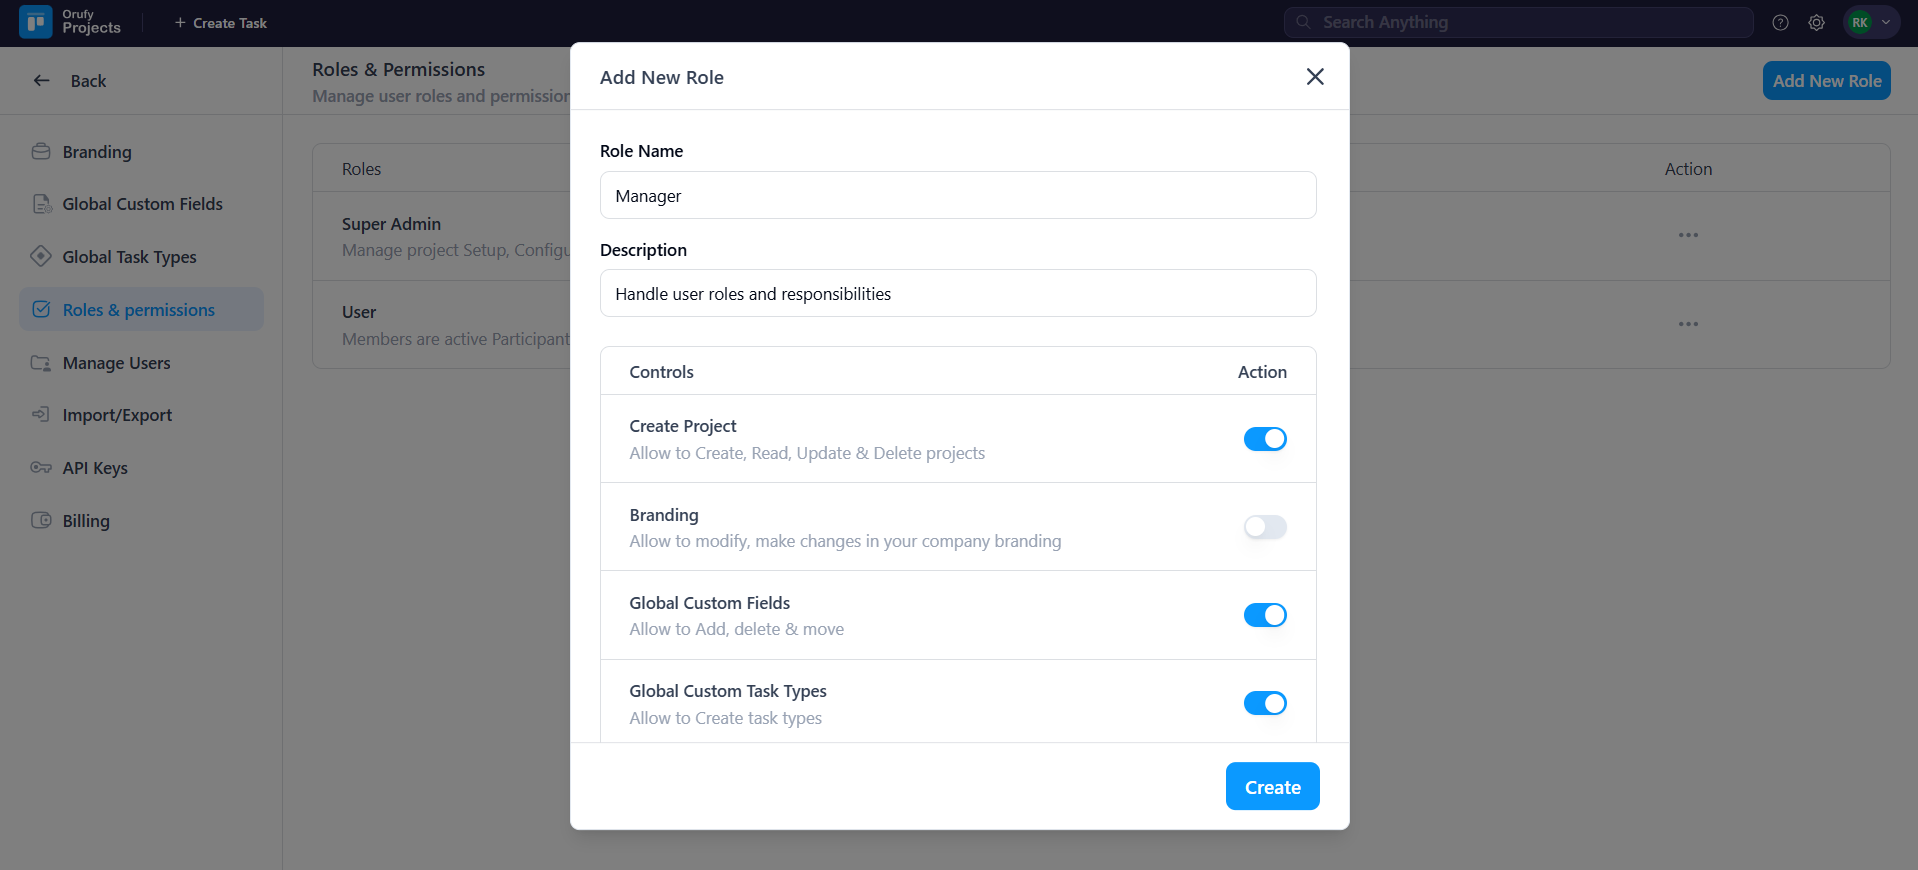Disable the Create Project toggle

pos(1264,439)
